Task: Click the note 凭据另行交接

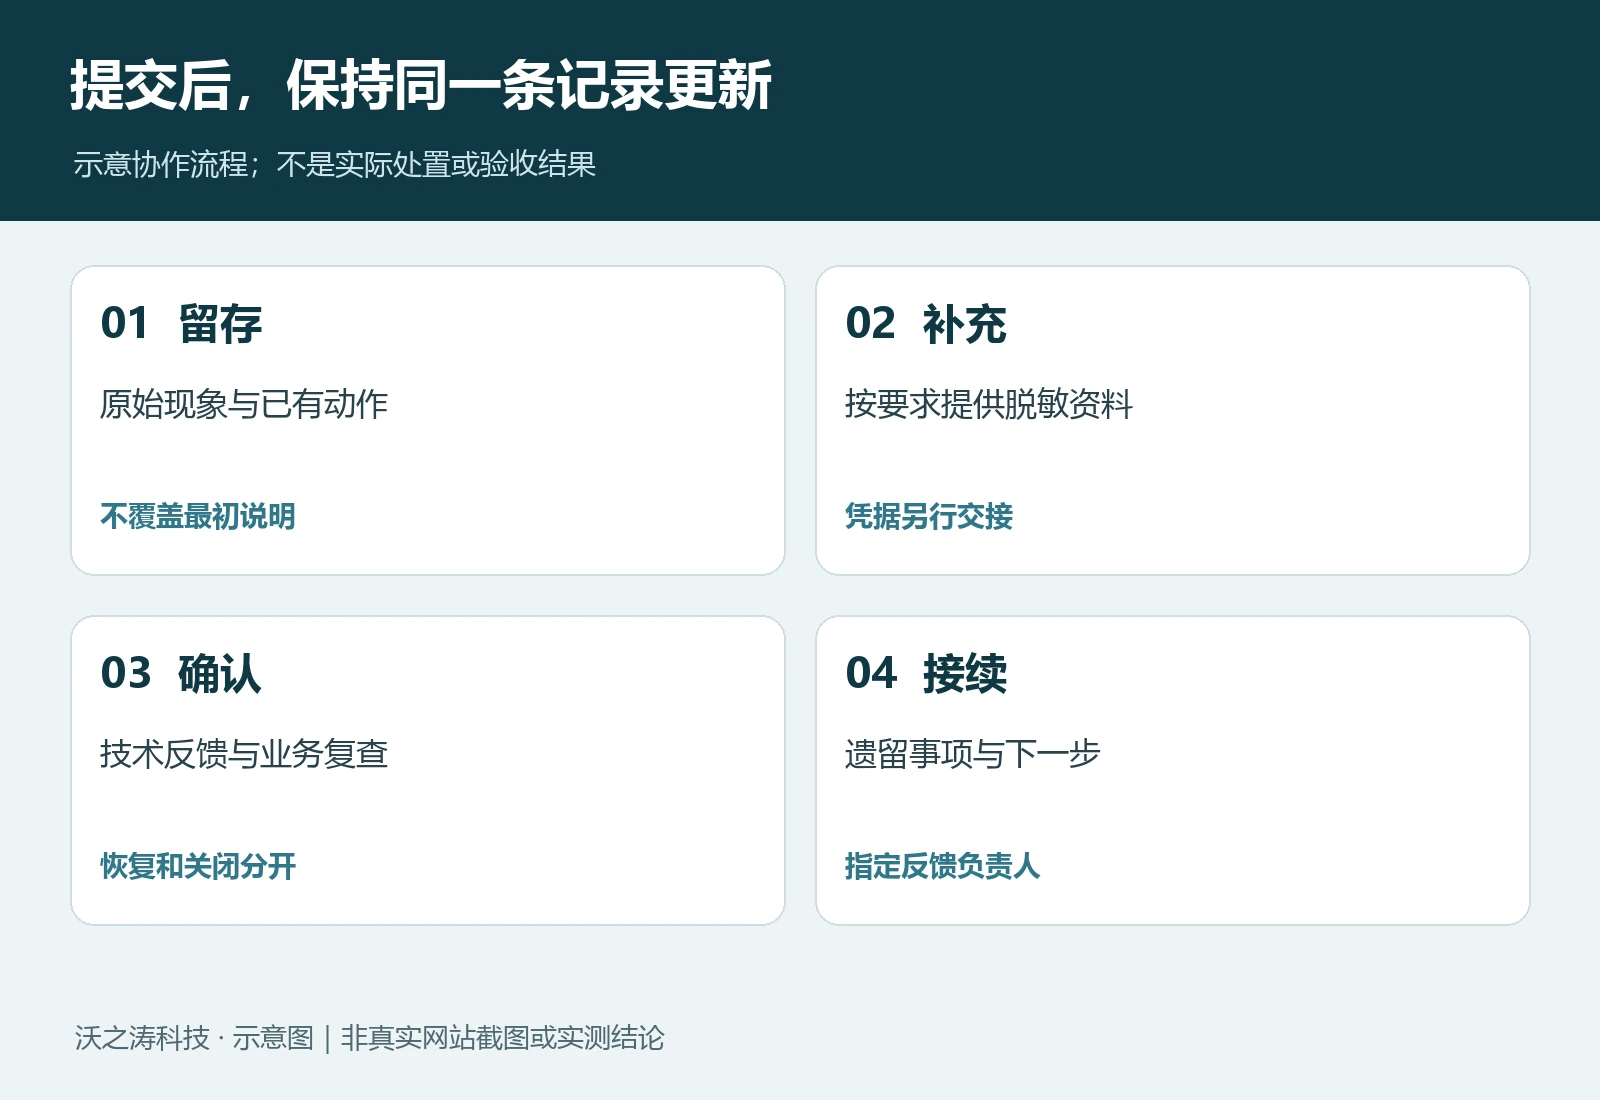Action: 929,516
